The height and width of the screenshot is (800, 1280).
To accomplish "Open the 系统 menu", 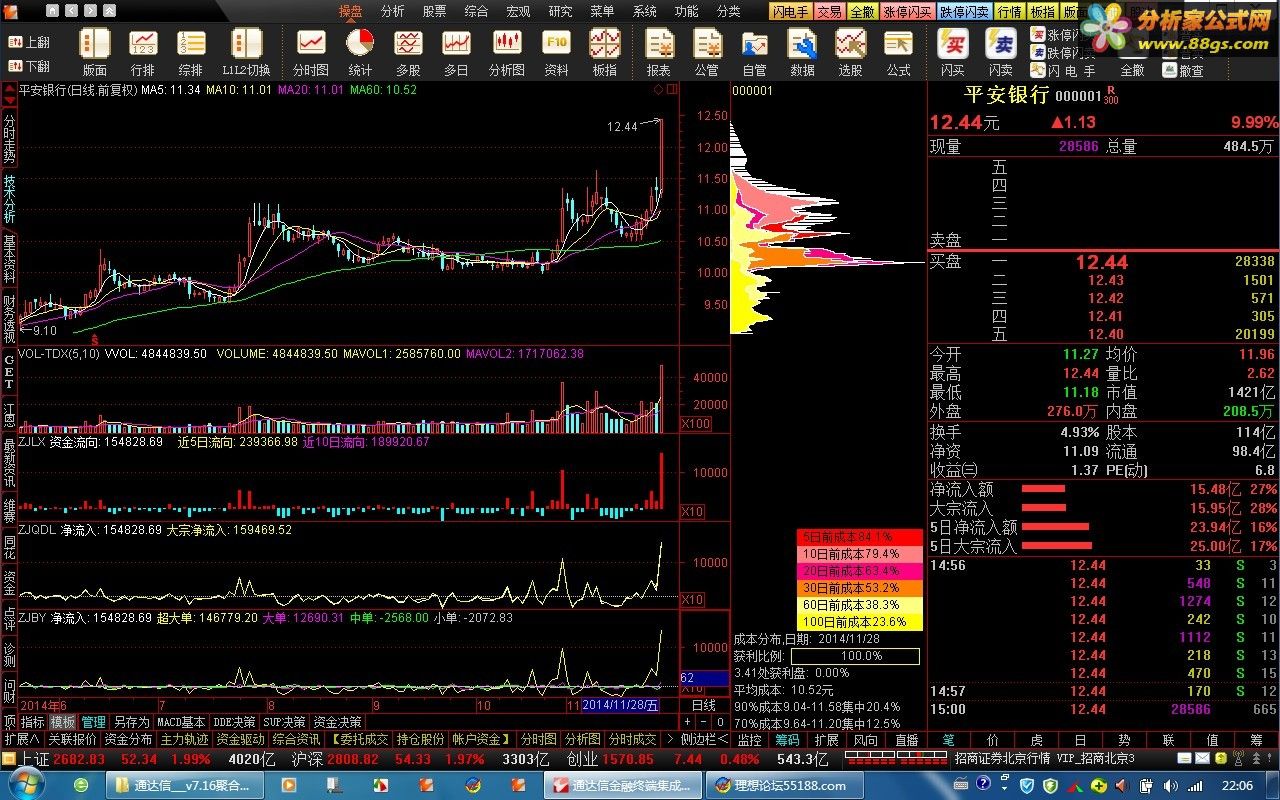I will [x=644, y=11].
